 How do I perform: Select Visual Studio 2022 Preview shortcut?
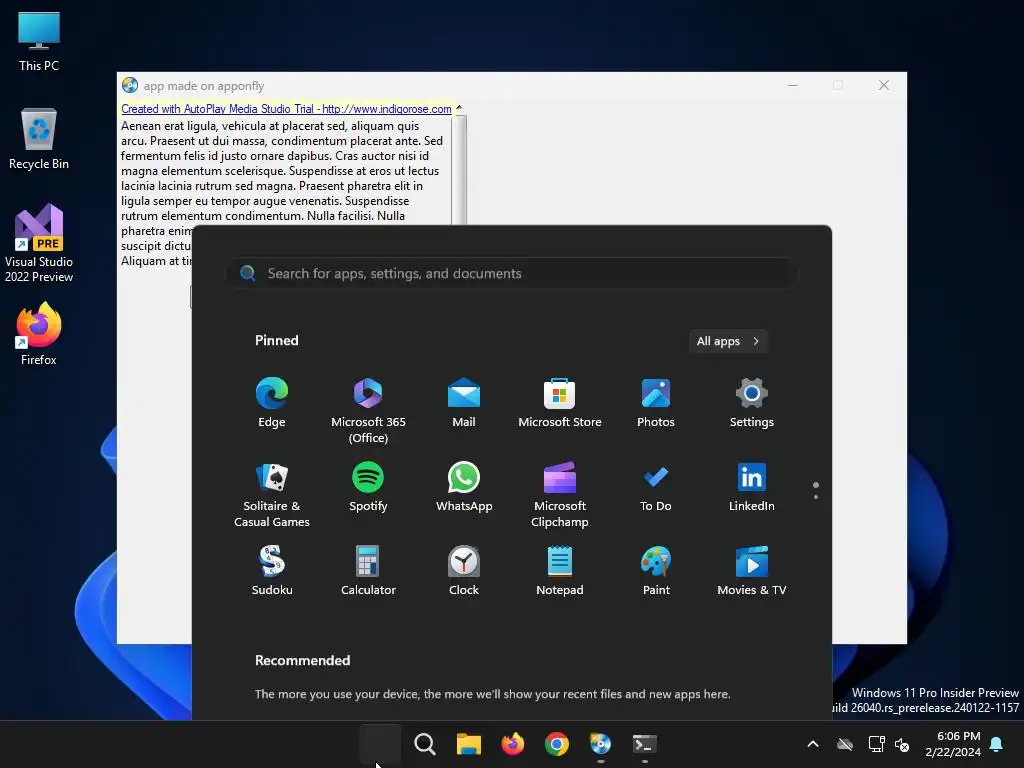[x=39, y=243]
